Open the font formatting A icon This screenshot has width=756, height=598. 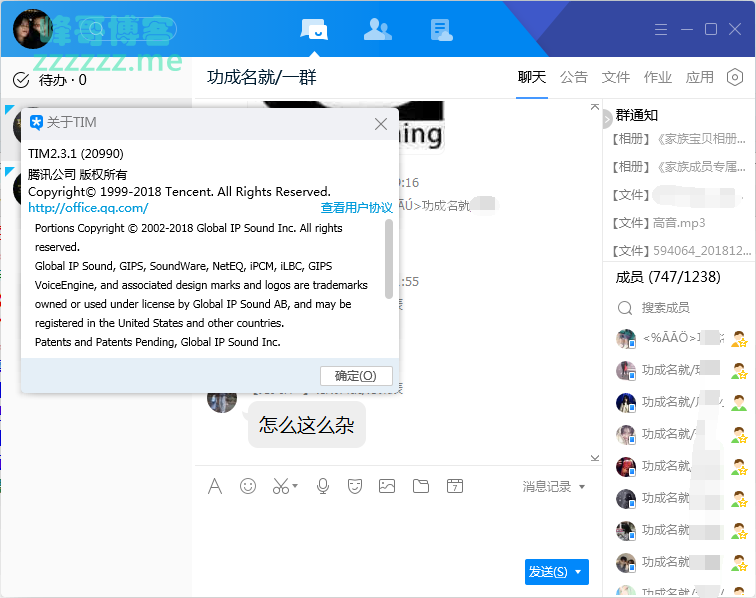pos(215,486)
